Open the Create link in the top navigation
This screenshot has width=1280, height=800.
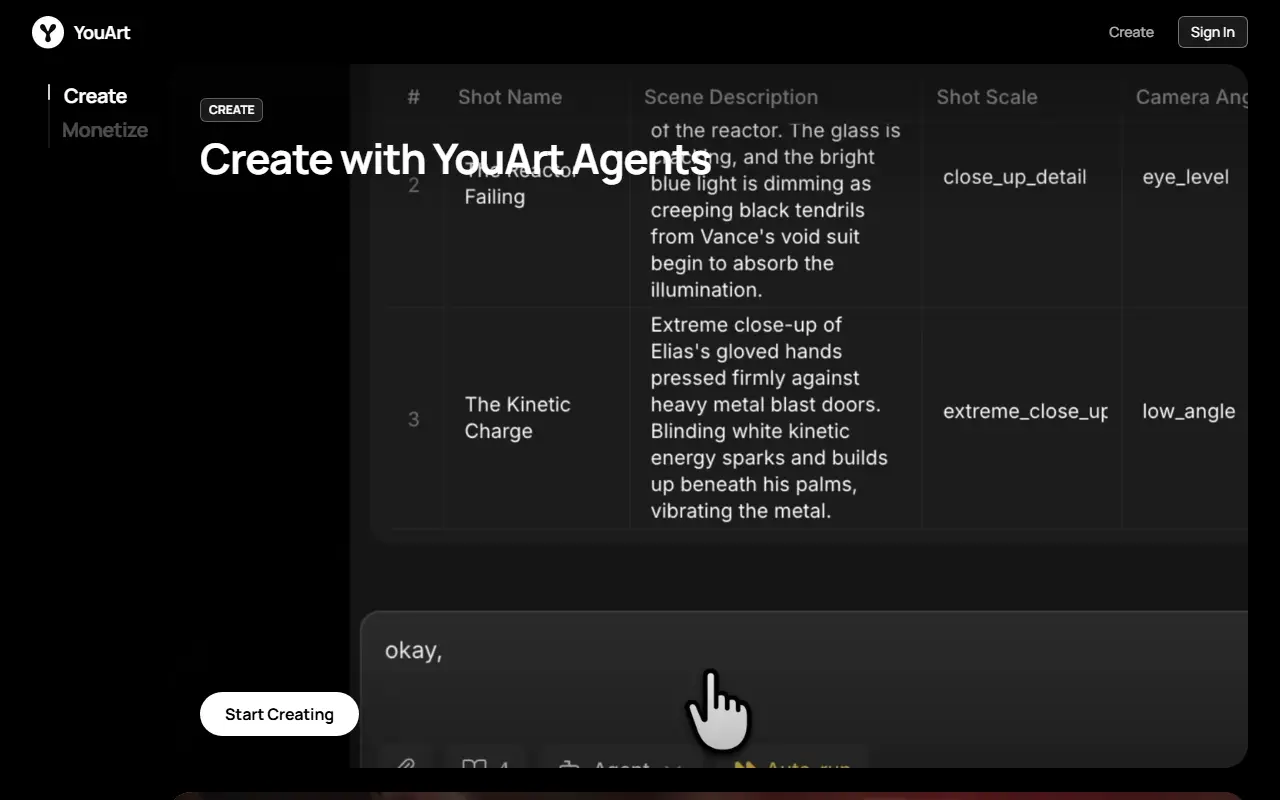(1131, 32)
